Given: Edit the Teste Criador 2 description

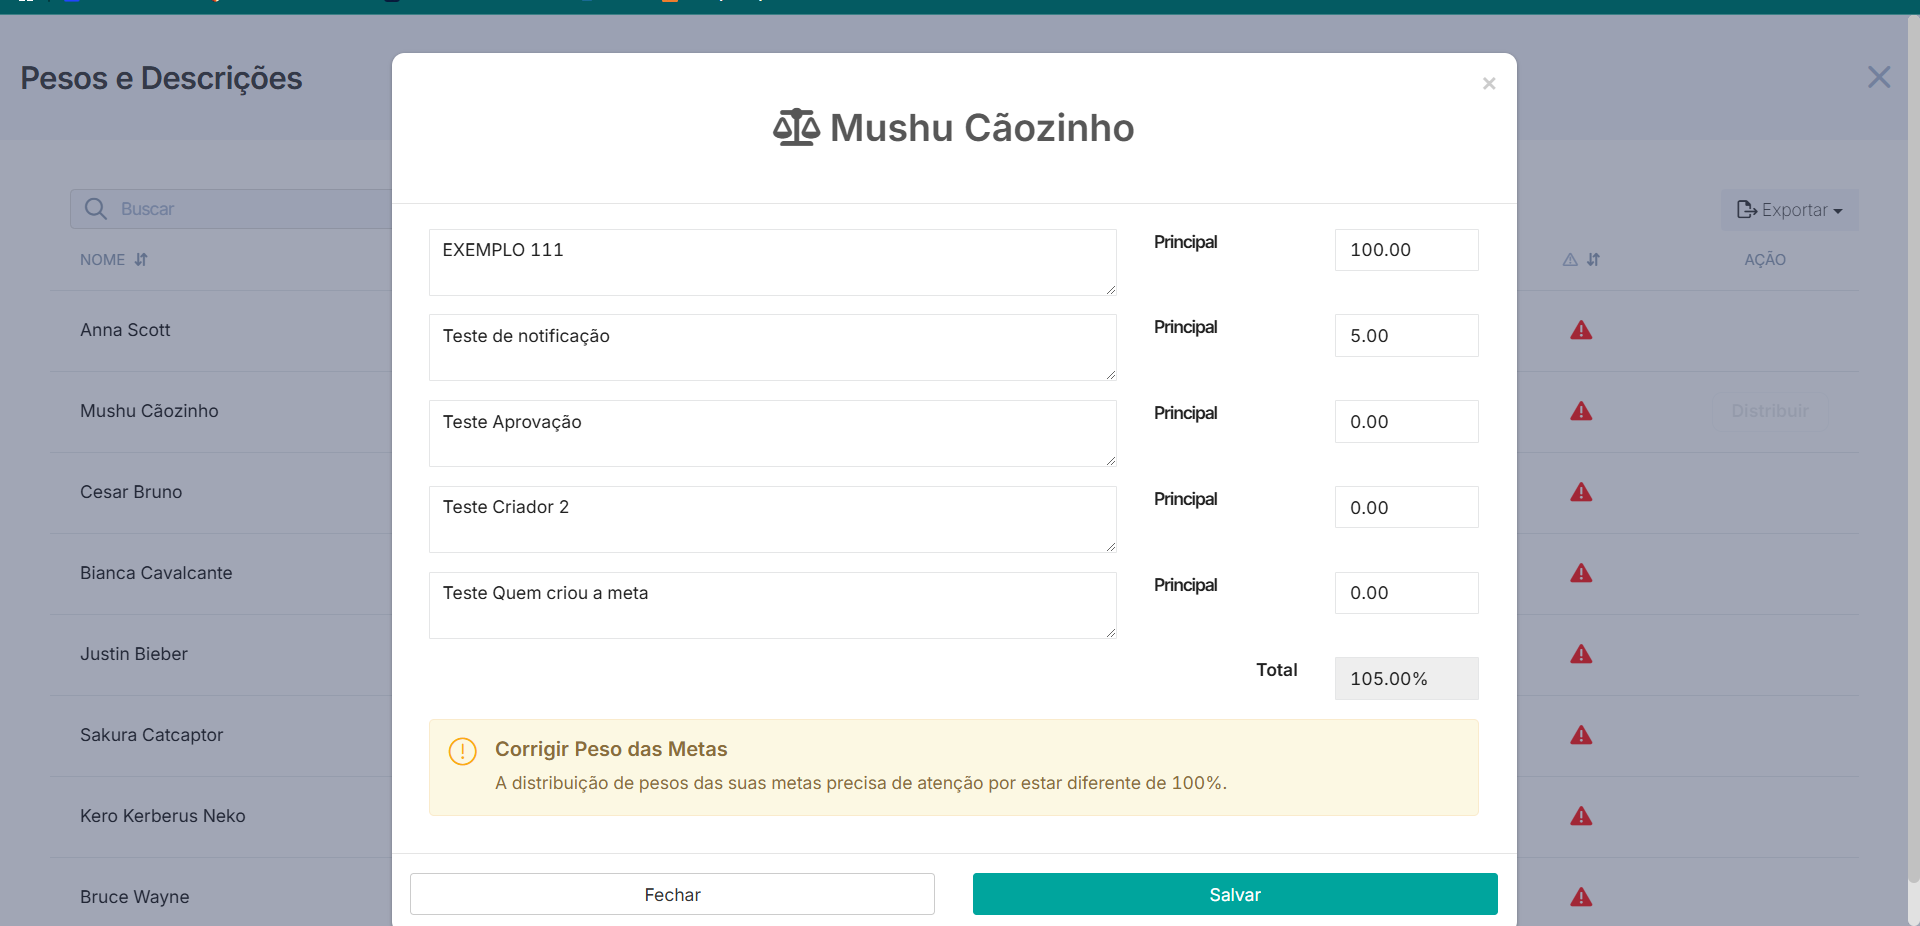Looking at the screenshot, I should pyautogui.click(x=772, y=519).
